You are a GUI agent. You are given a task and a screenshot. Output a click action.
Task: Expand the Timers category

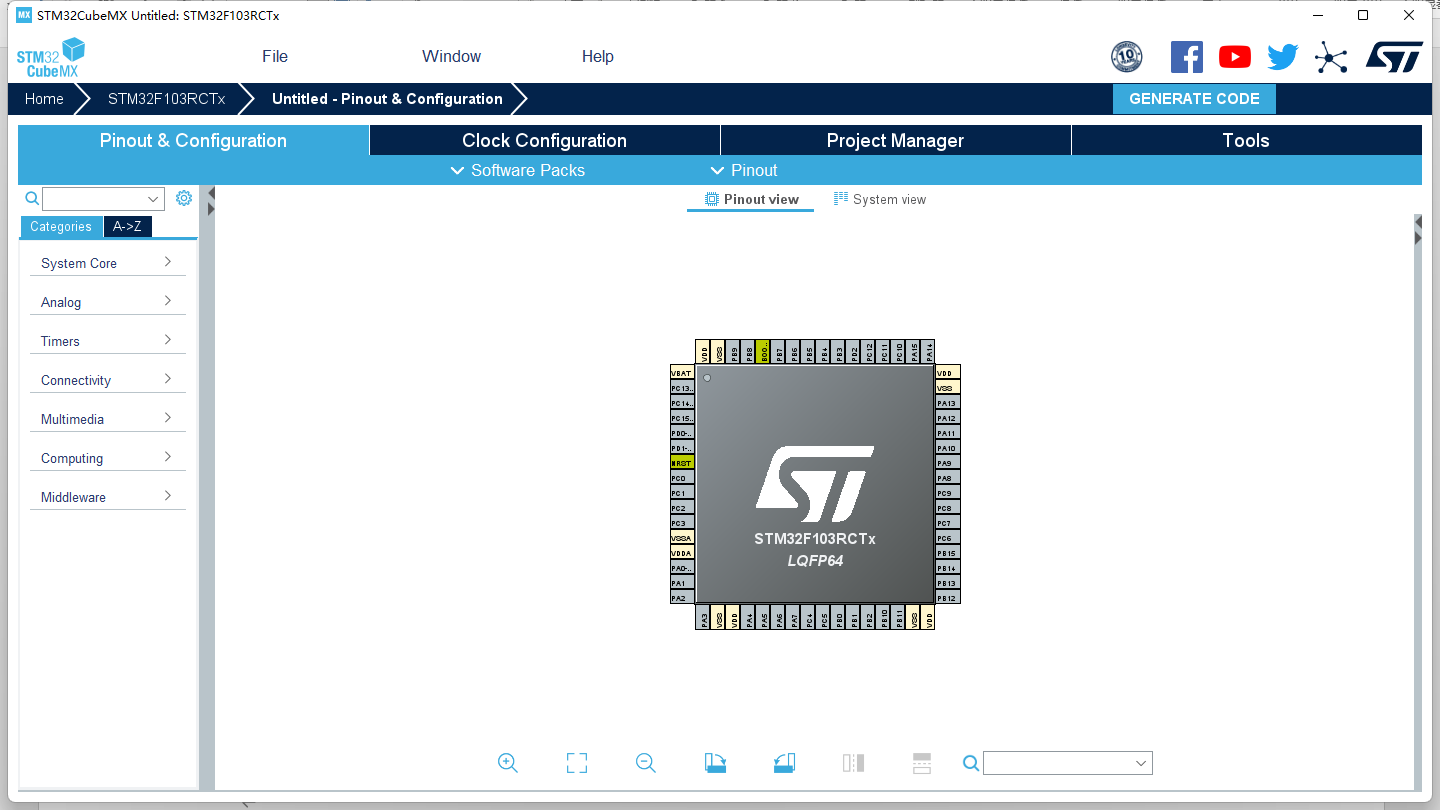click(108, 341)
